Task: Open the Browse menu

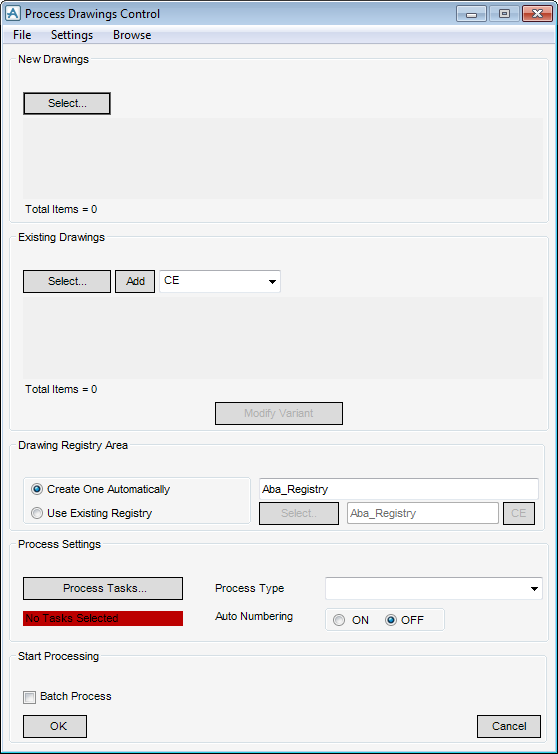Action: click(x=132, y=35)
